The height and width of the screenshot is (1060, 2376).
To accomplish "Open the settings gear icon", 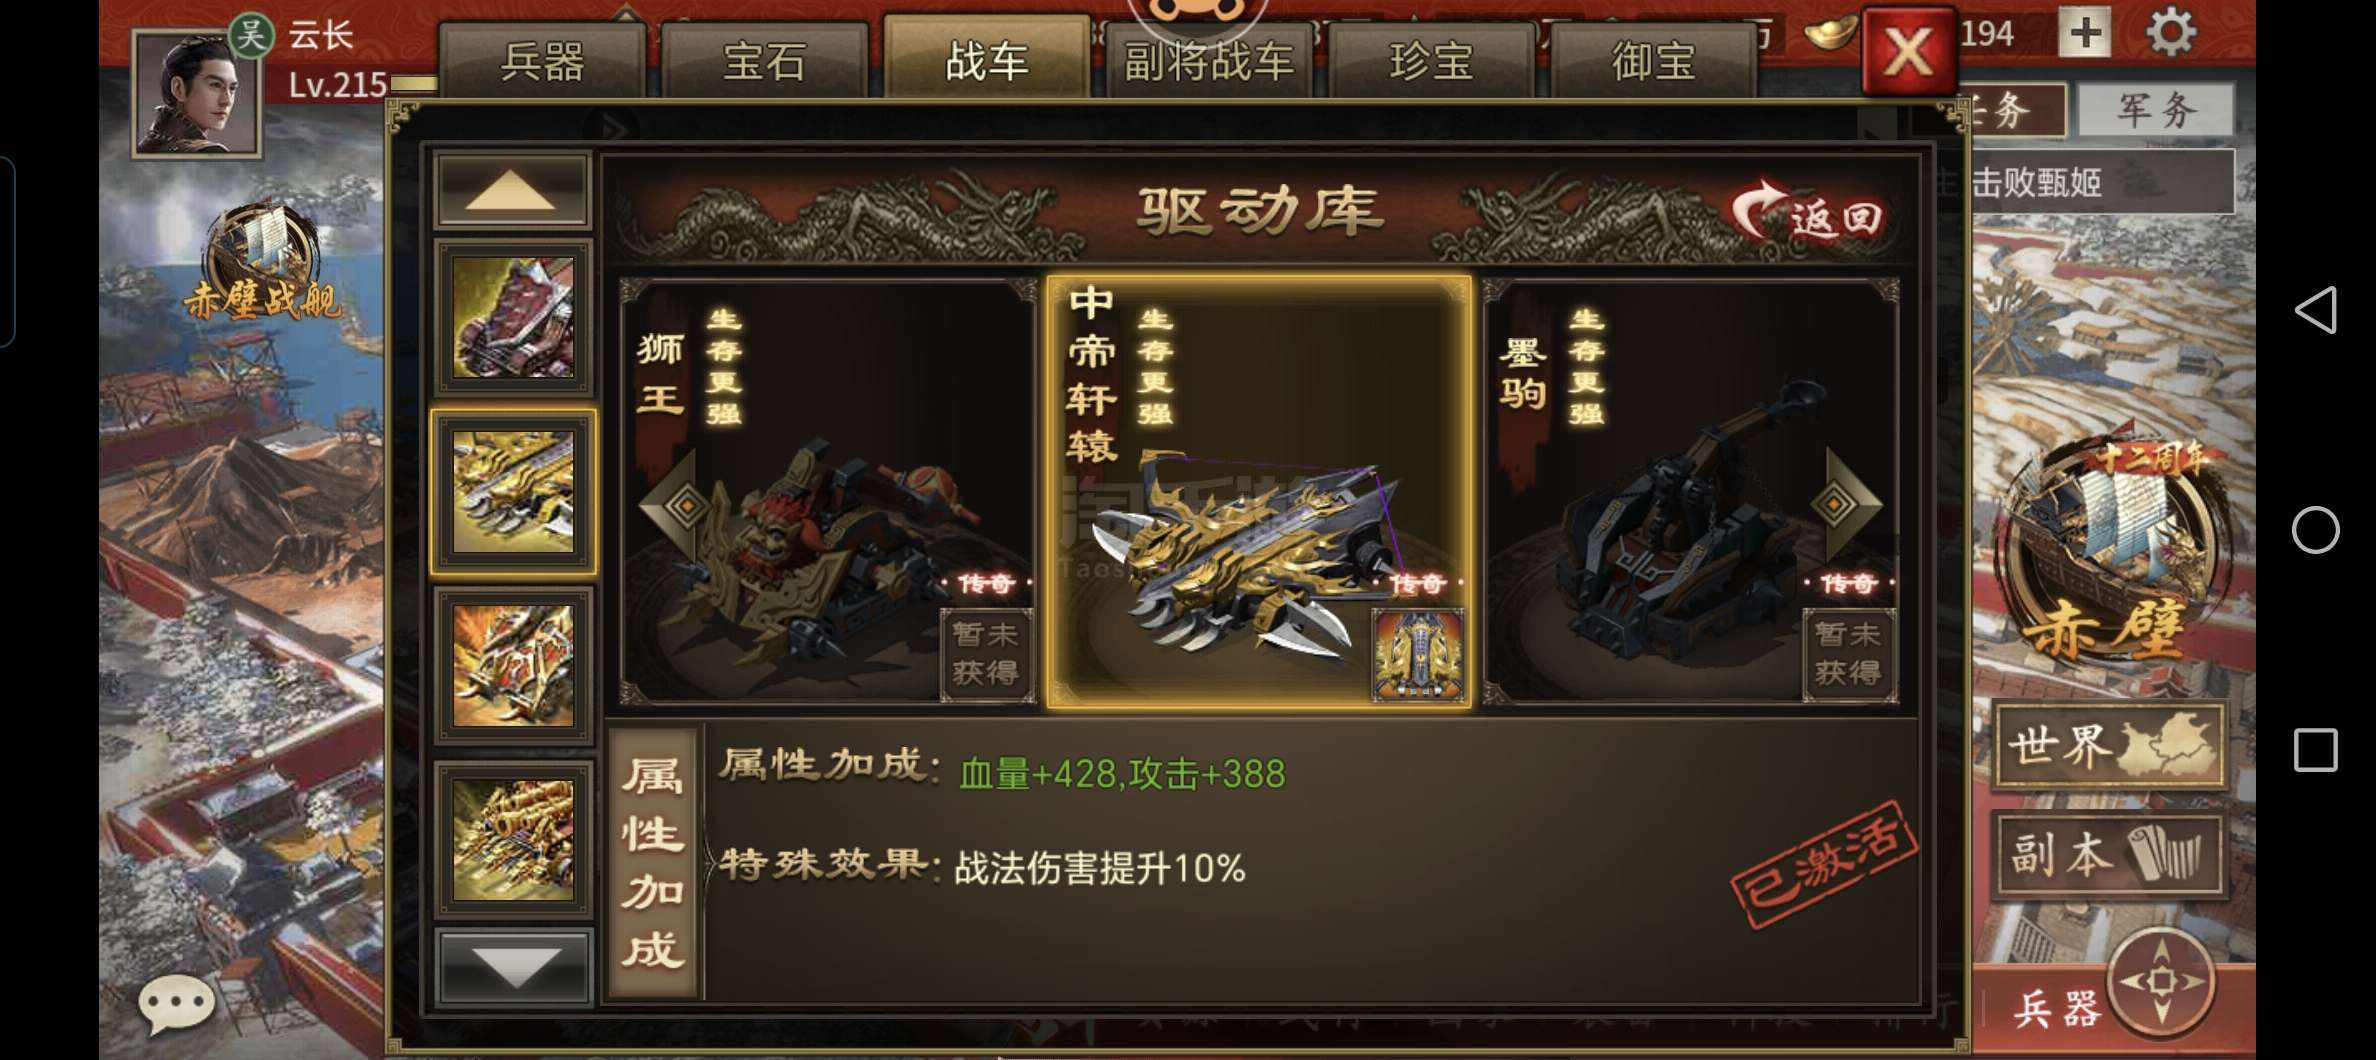I will click(x=2171, y=33).
